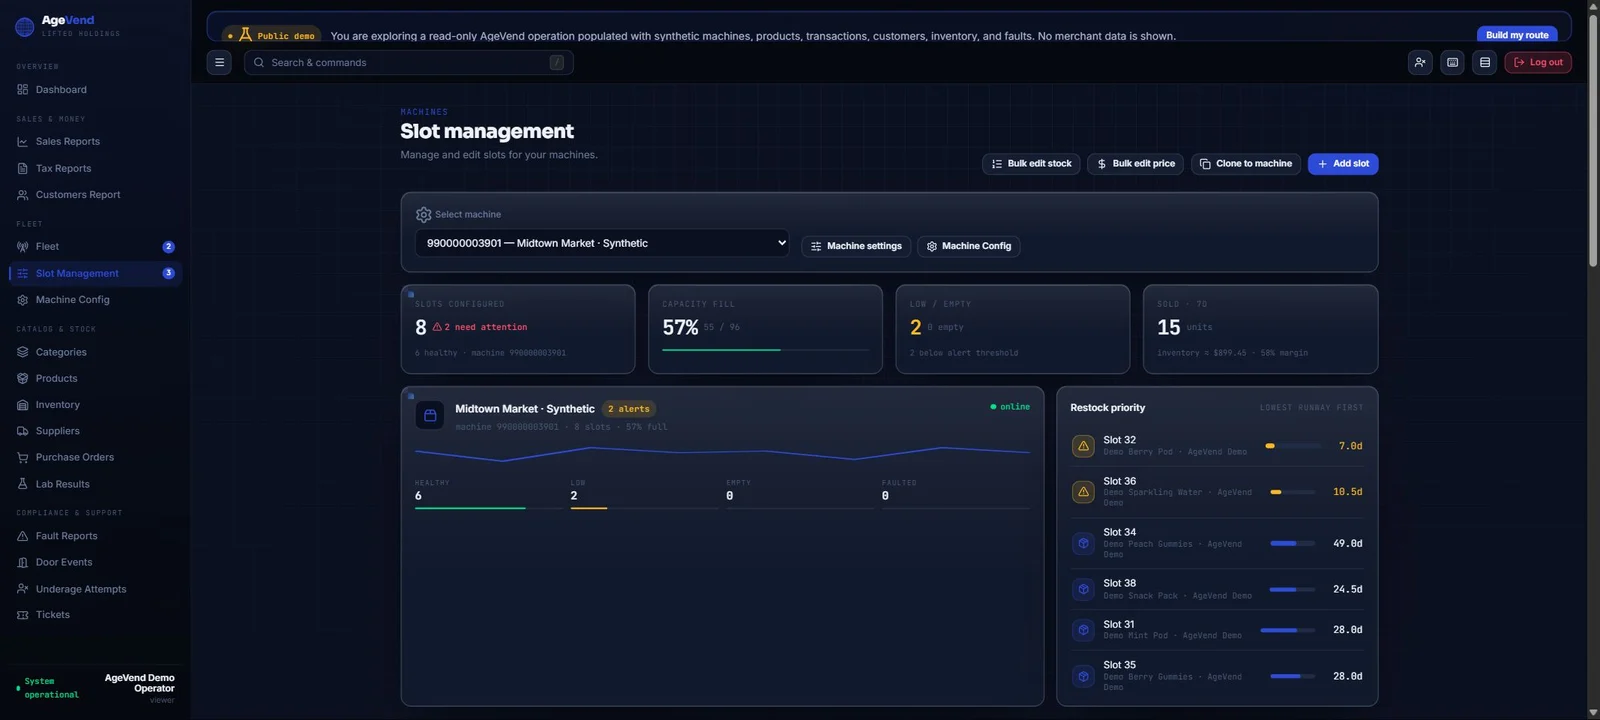1600x720 pixels.
Task: Click the Slot 32 runway bar
Action: click(x=1293, y=446)
